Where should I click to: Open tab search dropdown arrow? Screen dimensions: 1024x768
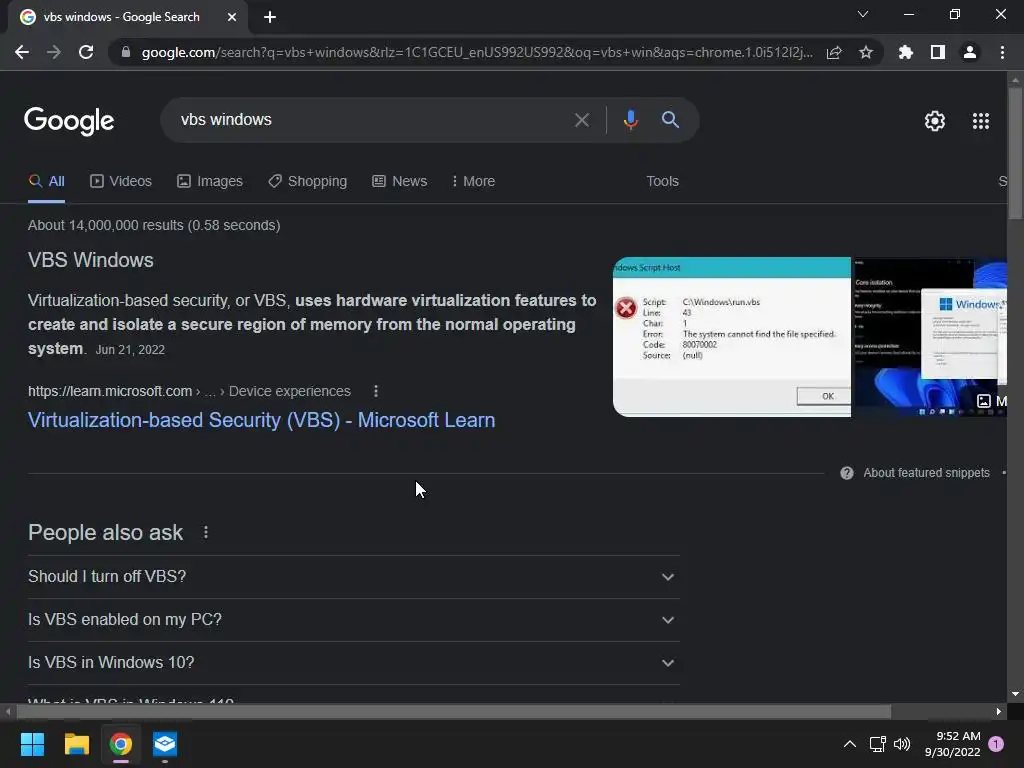point(863,14)
